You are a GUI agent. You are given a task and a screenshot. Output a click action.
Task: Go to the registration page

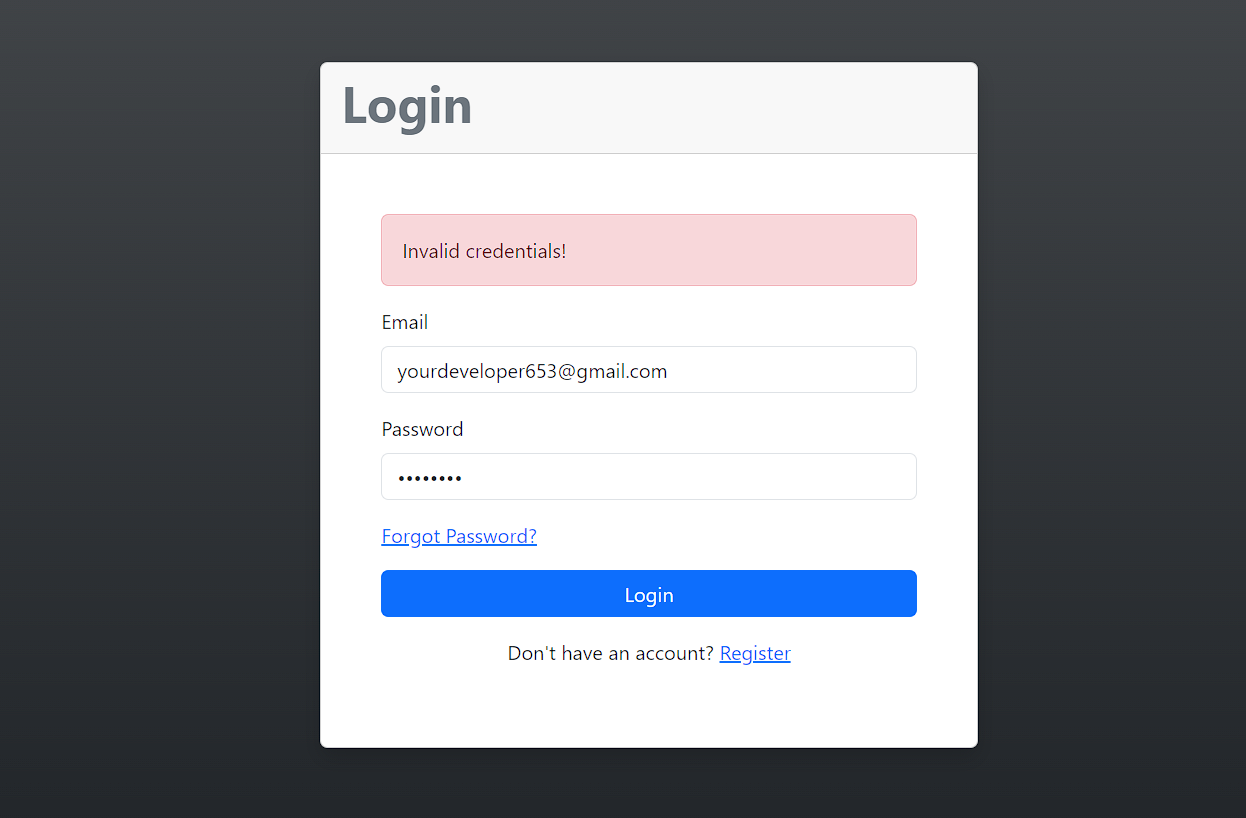coord(755,652)
